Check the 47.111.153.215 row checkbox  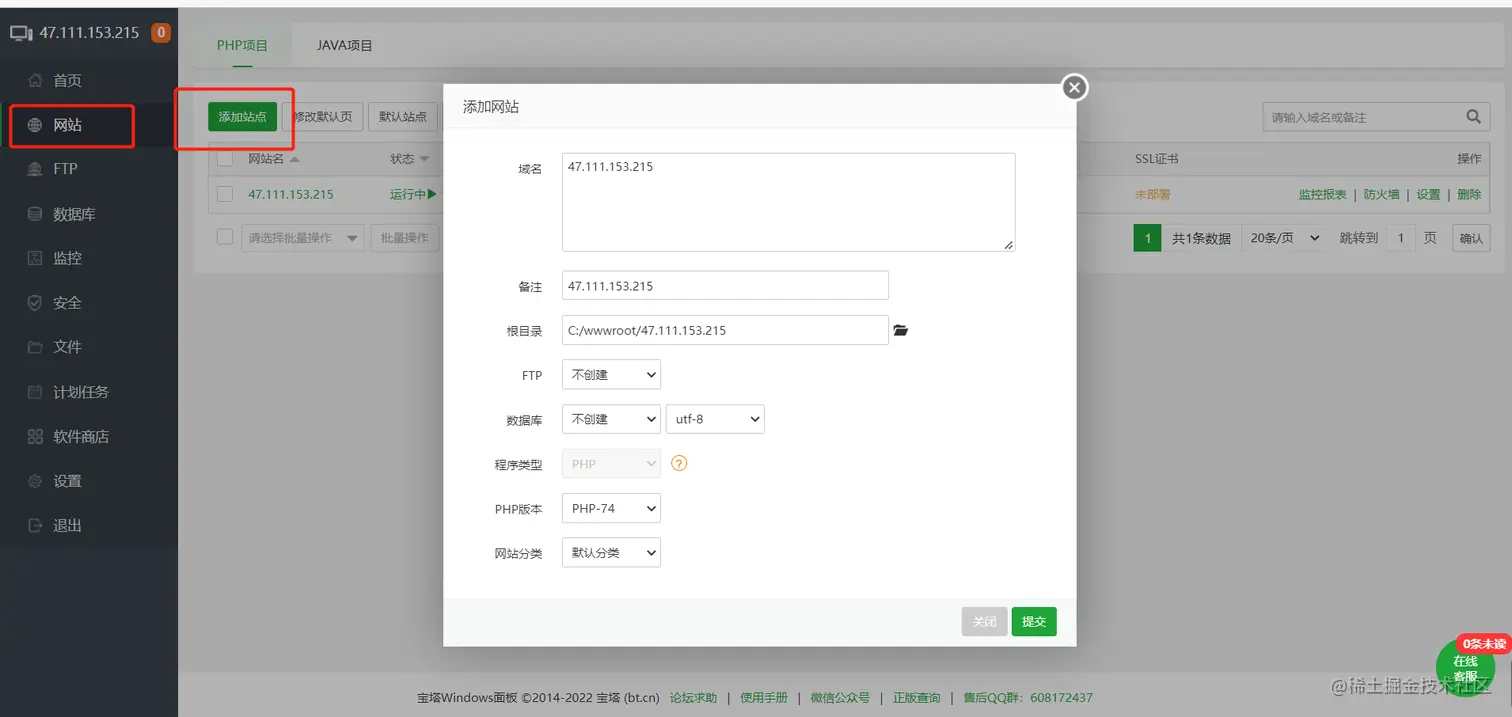pyautogui.click(x=225, y=194)
